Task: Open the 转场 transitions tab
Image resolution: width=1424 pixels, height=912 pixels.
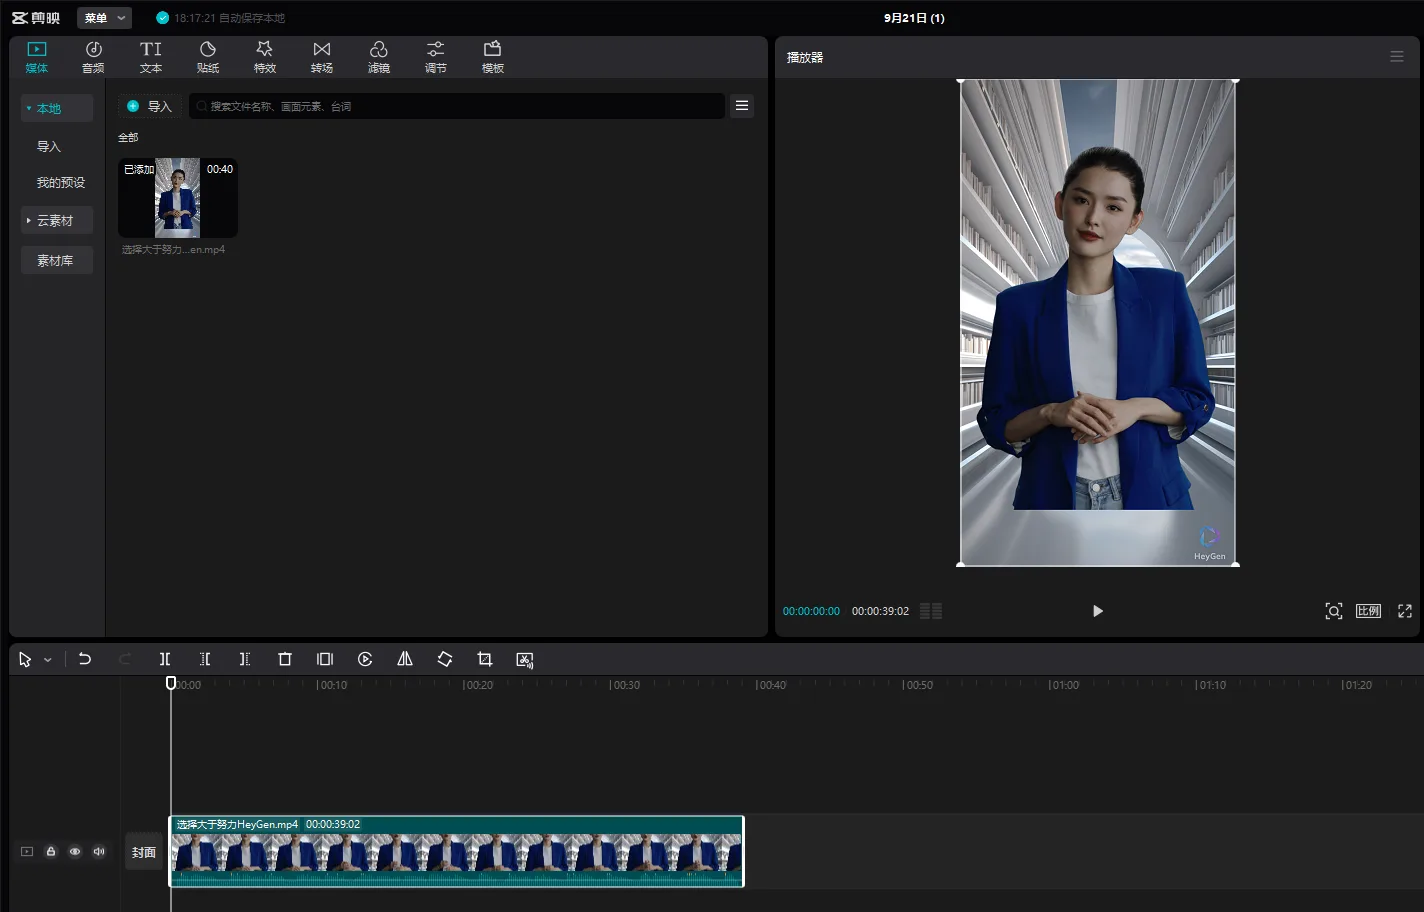Action: tap(322, 57)
